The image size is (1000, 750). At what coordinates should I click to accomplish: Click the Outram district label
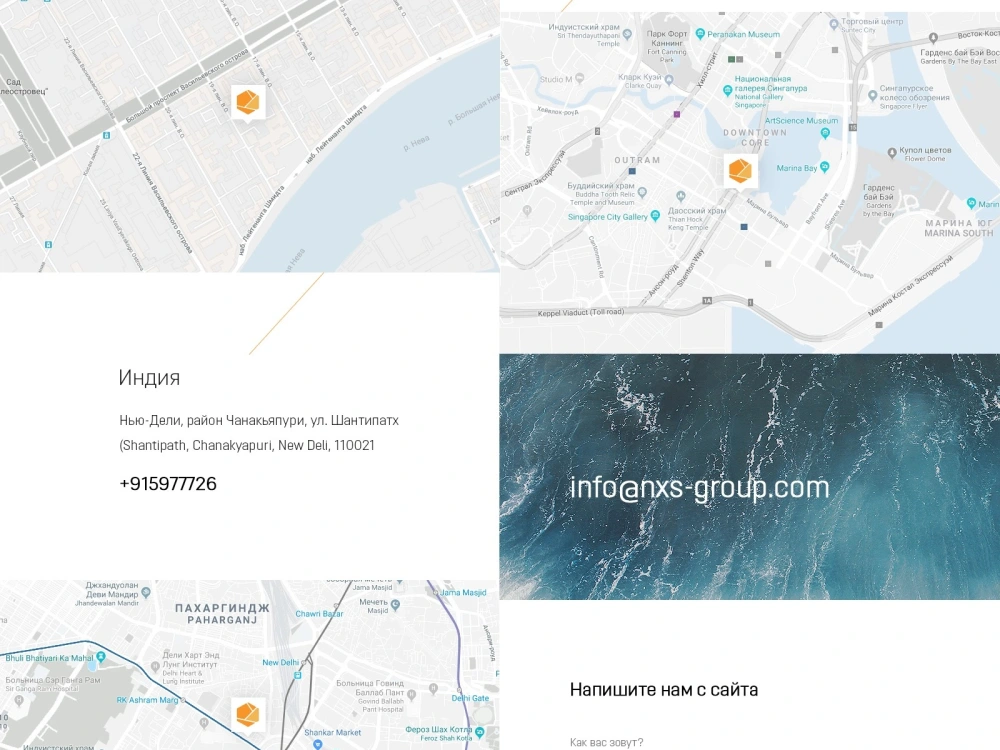point(637,160)
